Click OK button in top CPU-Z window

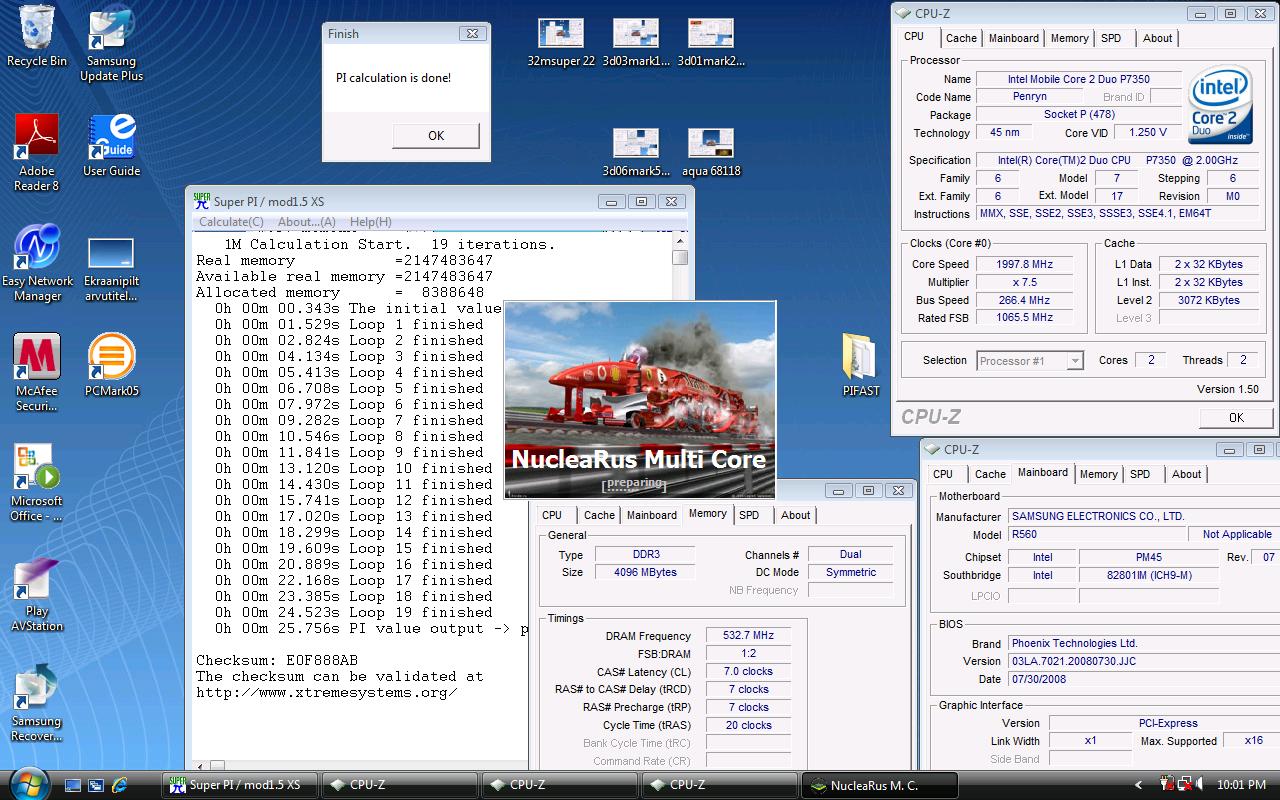point(1236,417)
